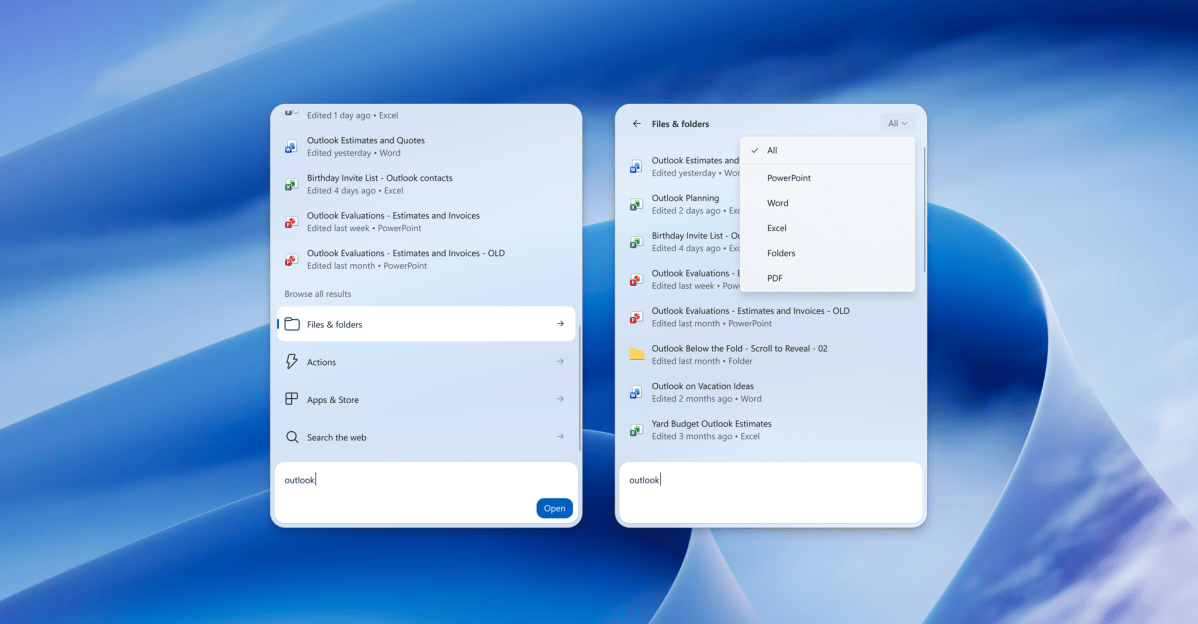Click the blue Open button
Screen dimensions: 1198x624
click(555, 508)
